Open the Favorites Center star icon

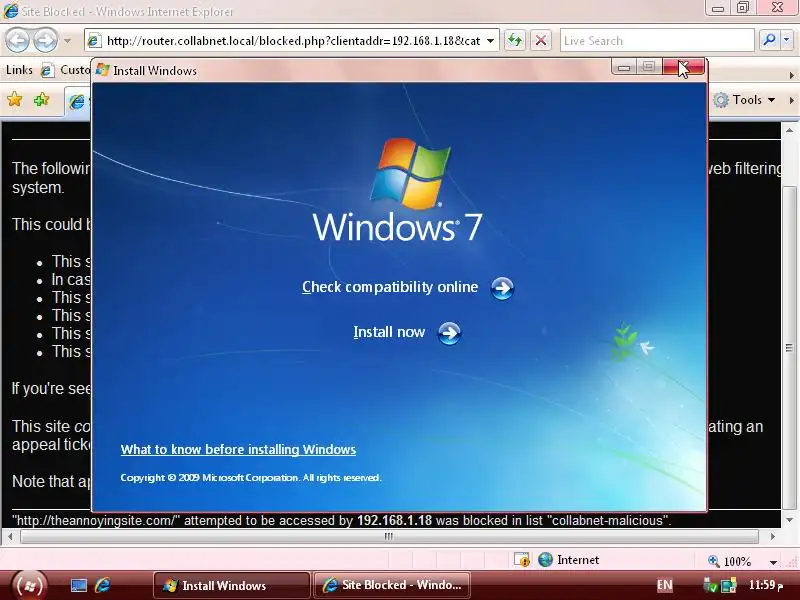coord(15,99)
